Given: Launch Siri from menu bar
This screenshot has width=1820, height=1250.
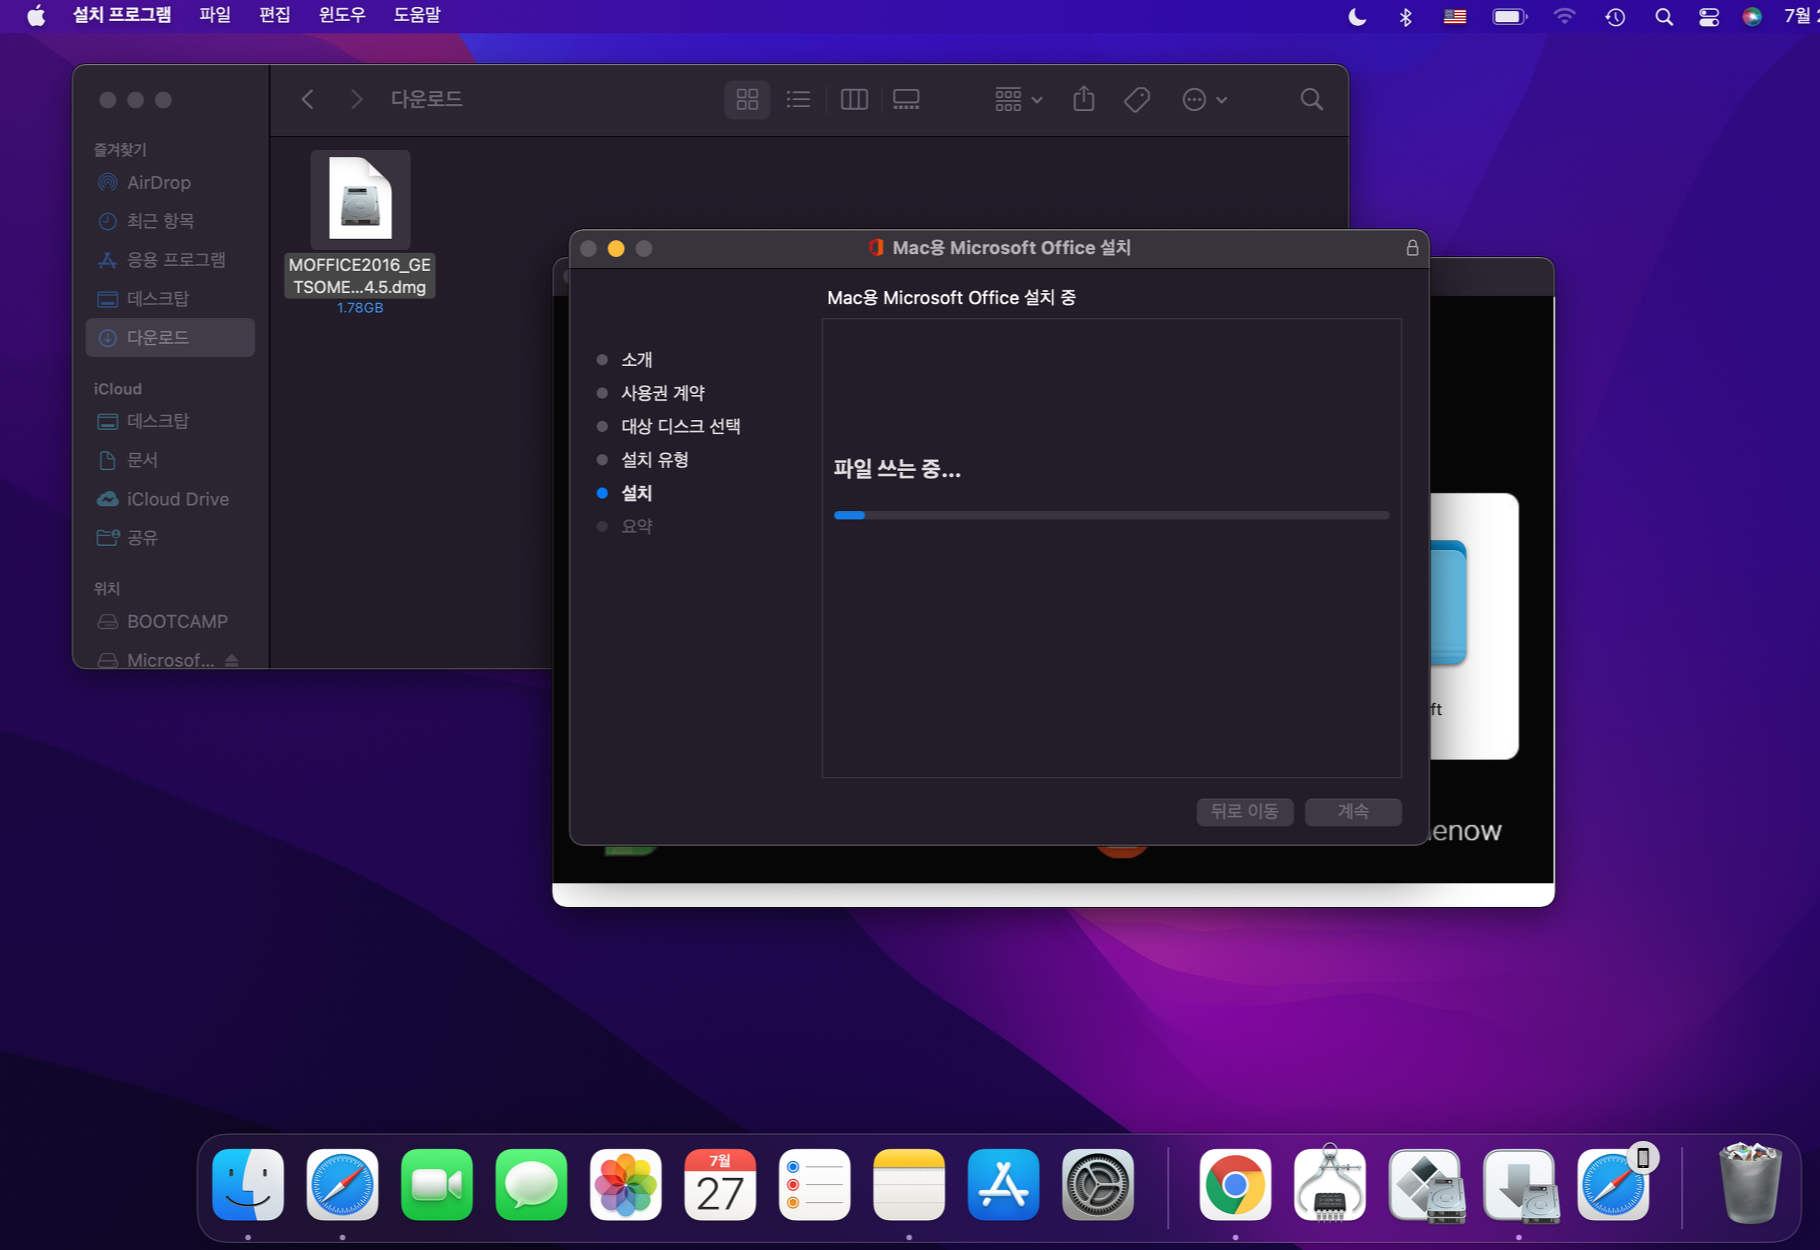Looking at the screenshot, I should pos(1752,17).
